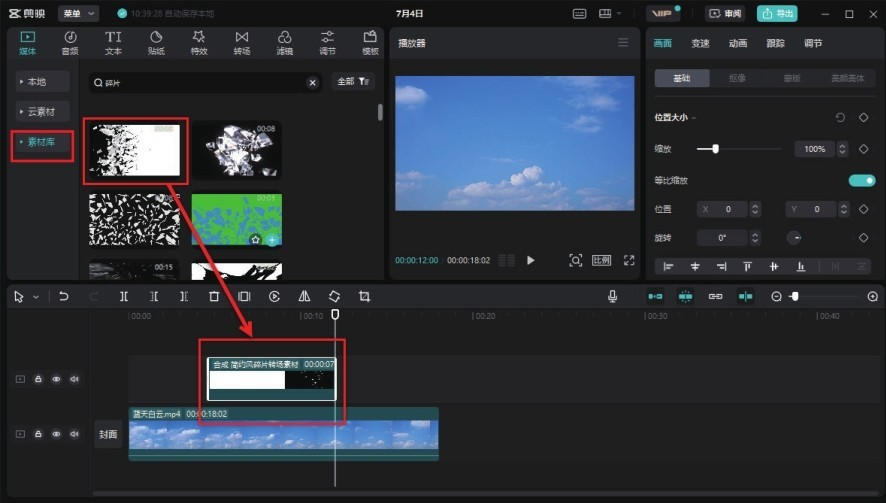Image resolution: width=886 pixels, height=503 pixels.
Task: Align left using the alignment icon
Action: pyautogui.click(x=668, y=266)
